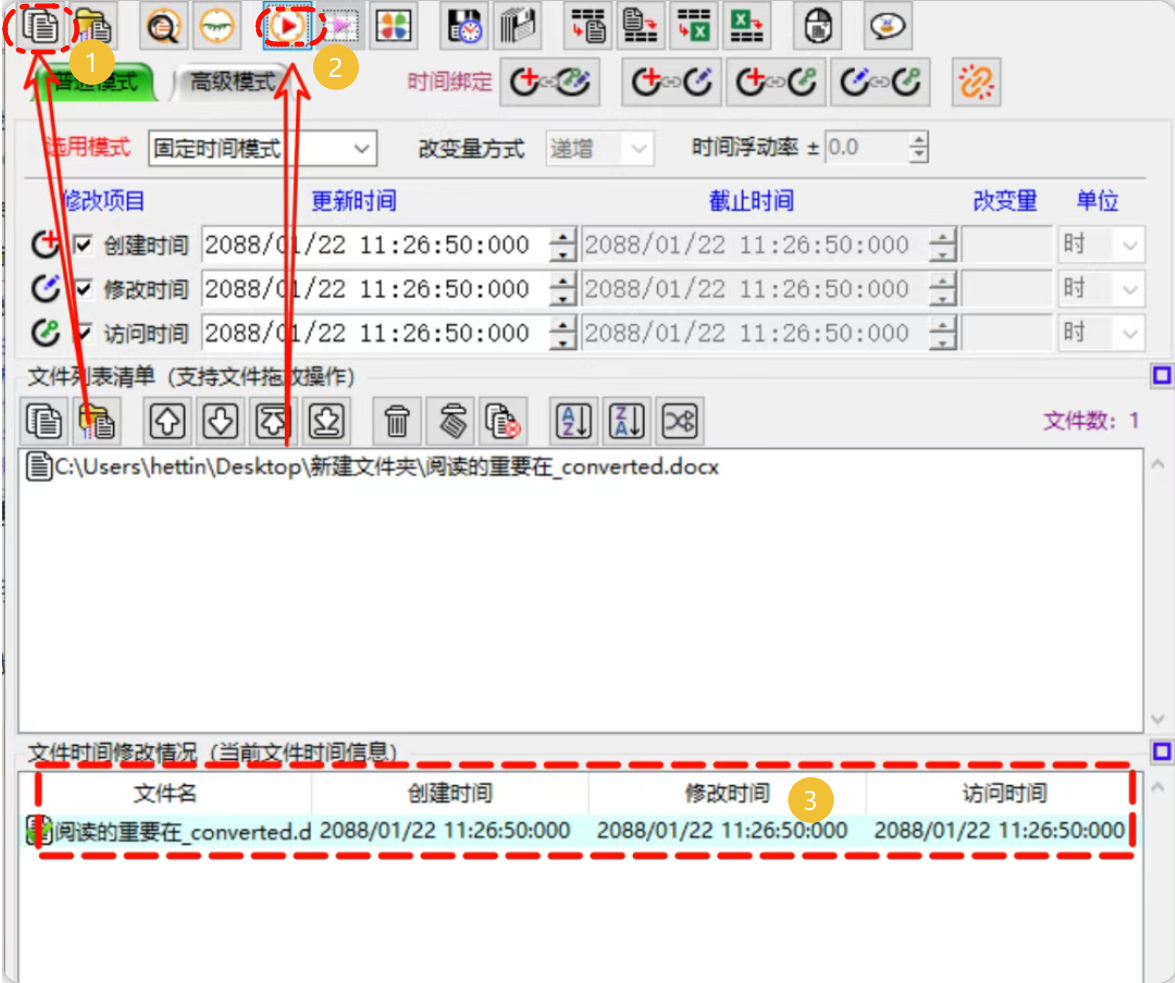
Task: Click the speech bubble icon in toolbar
Action: [x=888, y=26]
